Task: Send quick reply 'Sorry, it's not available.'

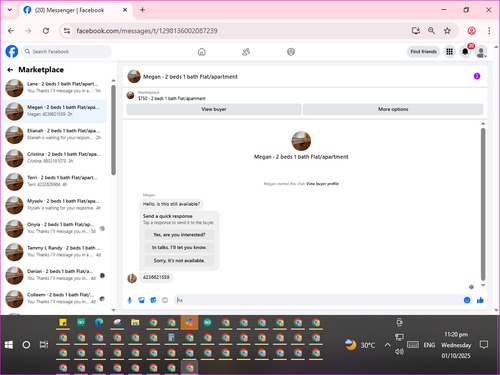Action: (179, 260)
